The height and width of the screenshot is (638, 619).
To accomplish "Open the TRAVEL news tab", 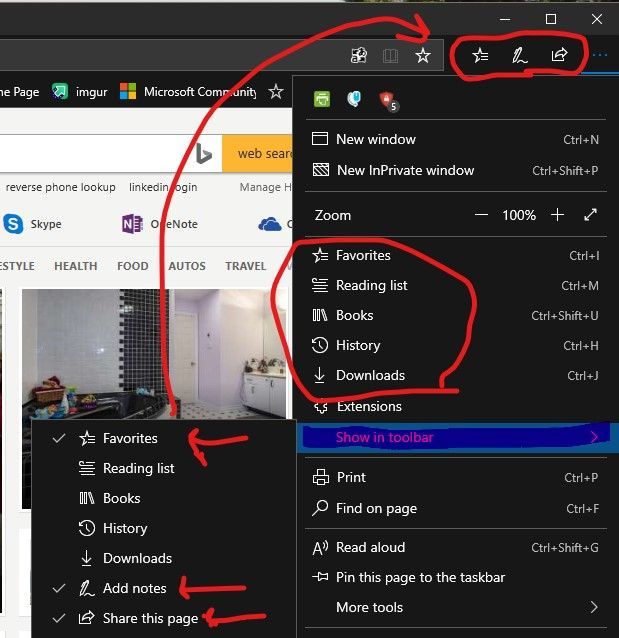I will [x=246, y=266].
